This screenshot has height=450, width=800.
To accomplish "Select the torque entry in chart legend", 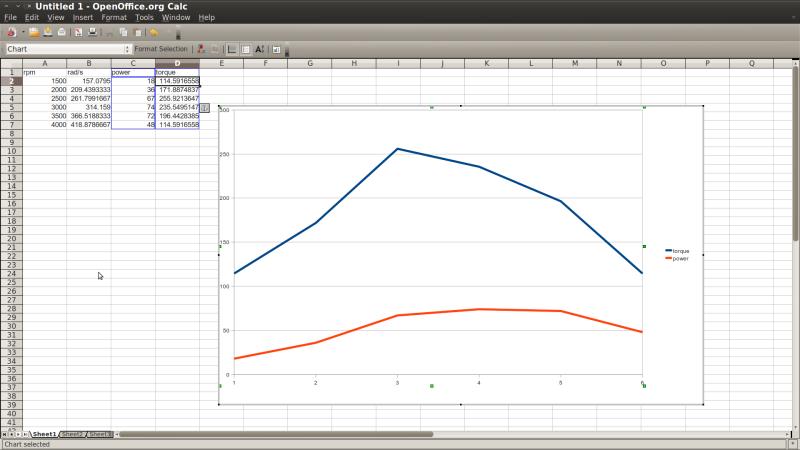I will [x=680, y=251].
